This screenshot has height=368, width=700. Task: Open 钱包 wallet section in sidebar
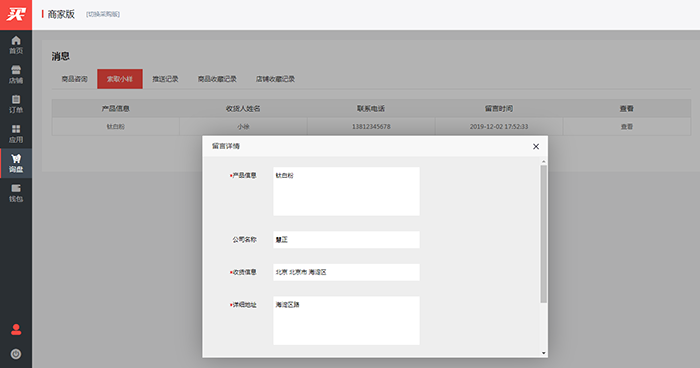[x=16, y=193]
